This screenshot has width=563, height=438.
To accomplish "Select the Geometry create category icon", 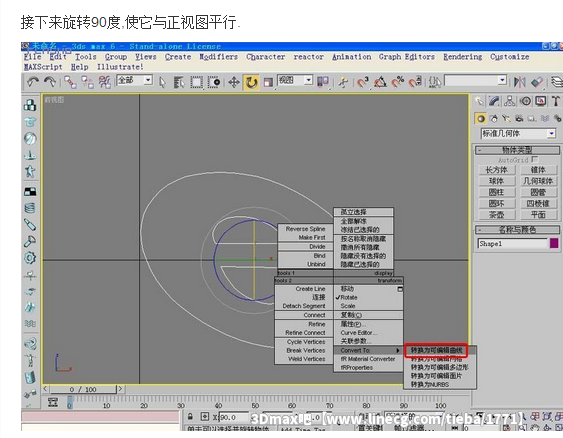I will click(x=480, y=118).
